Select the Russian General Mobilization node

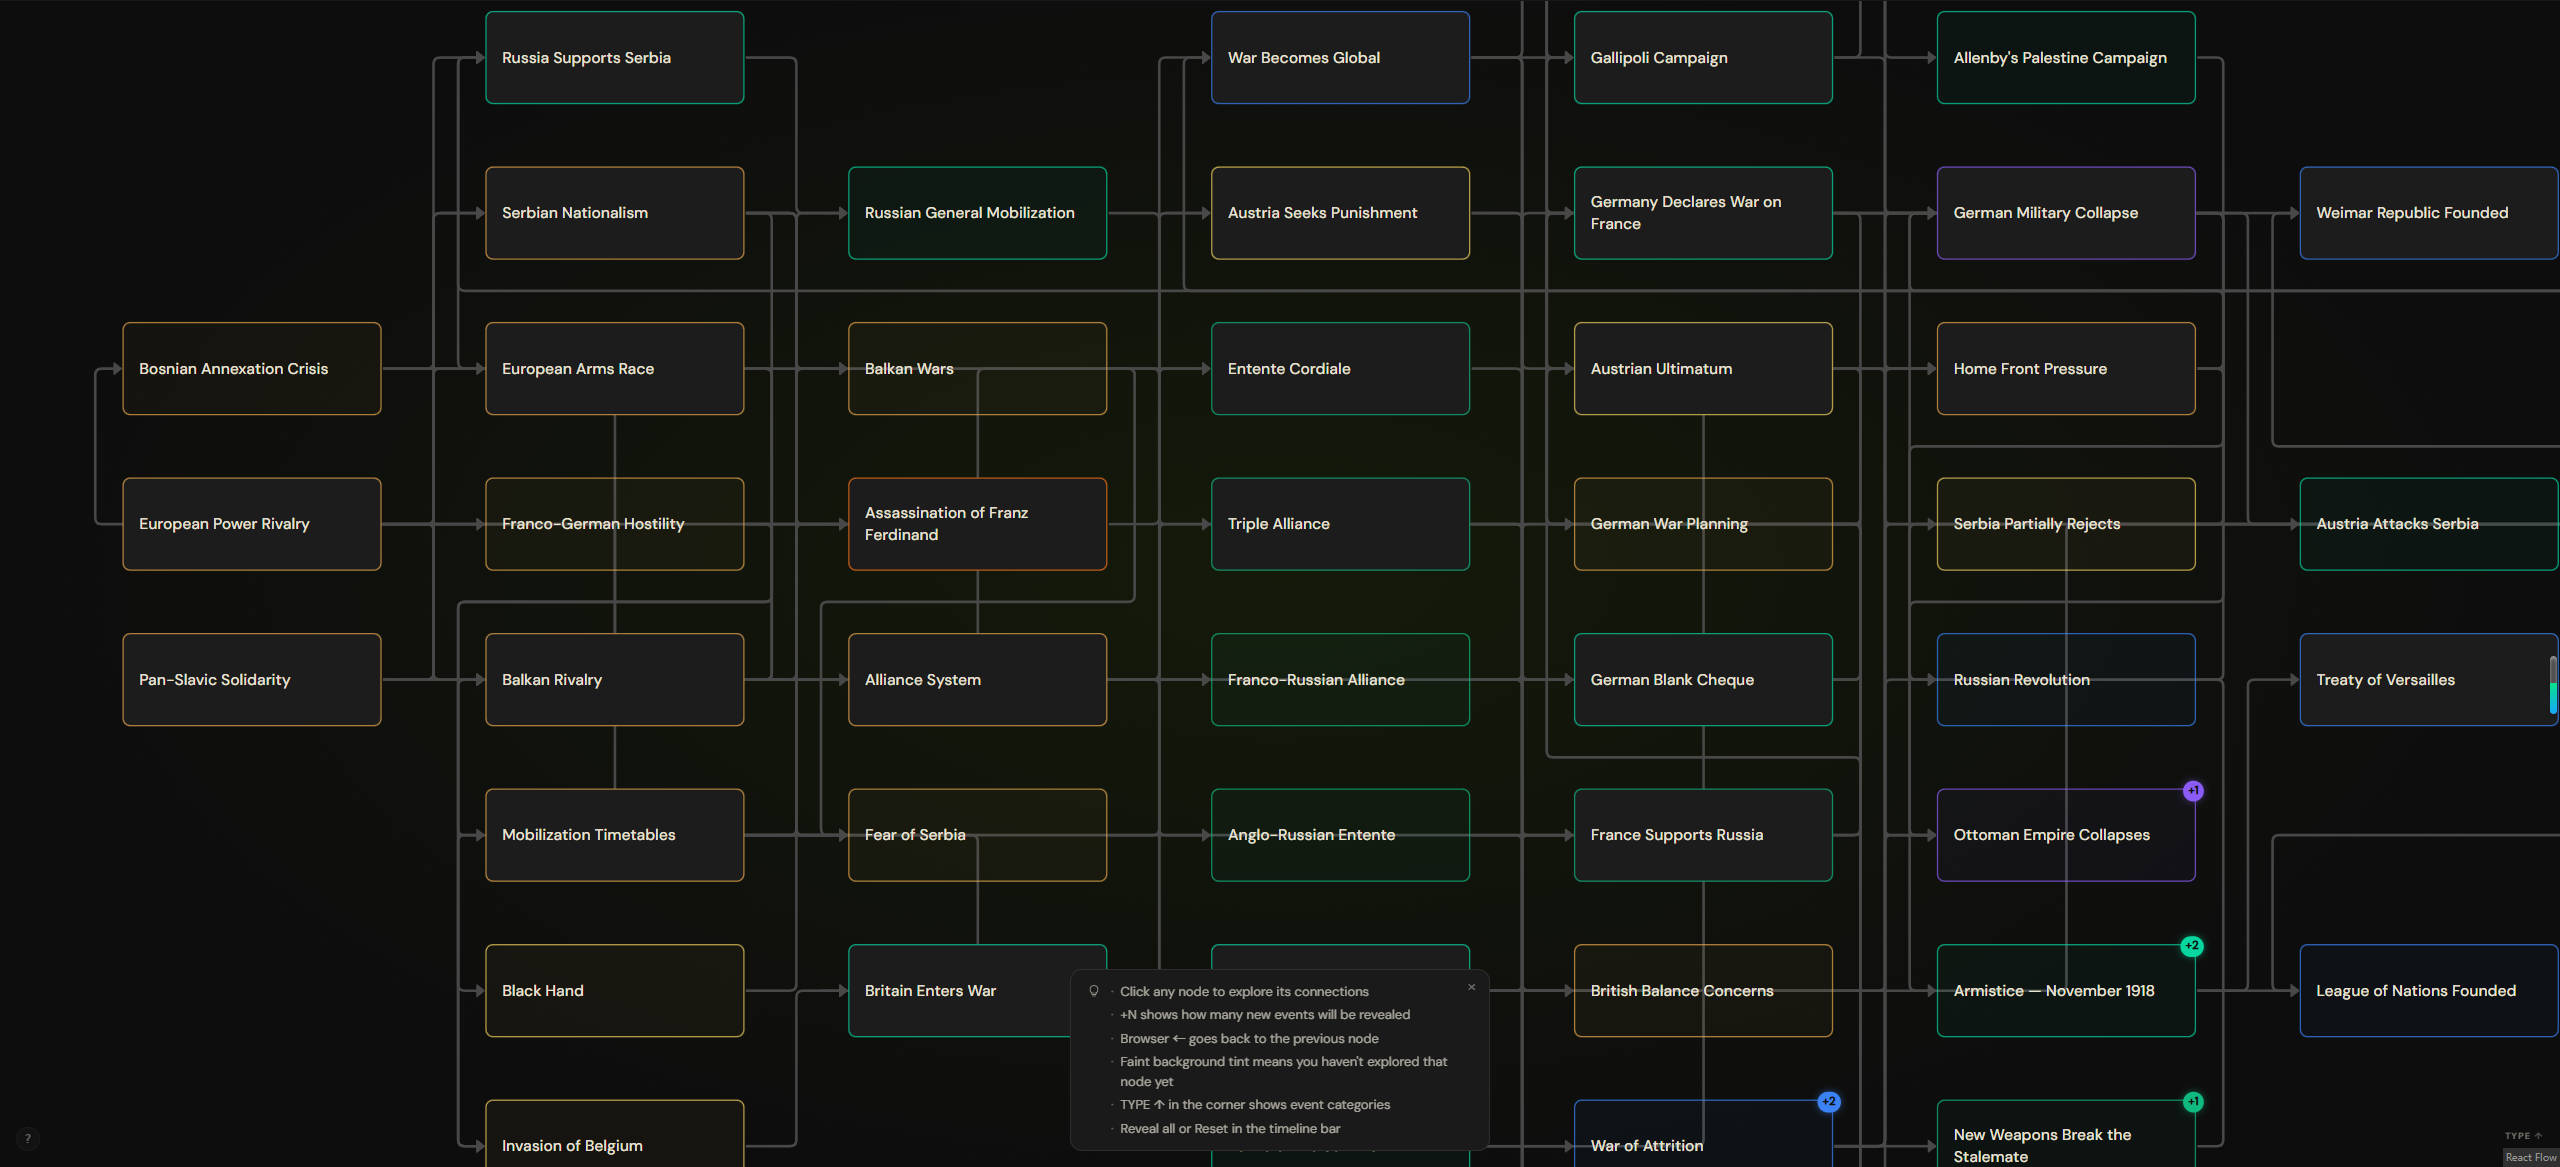[x=977, y=213]
